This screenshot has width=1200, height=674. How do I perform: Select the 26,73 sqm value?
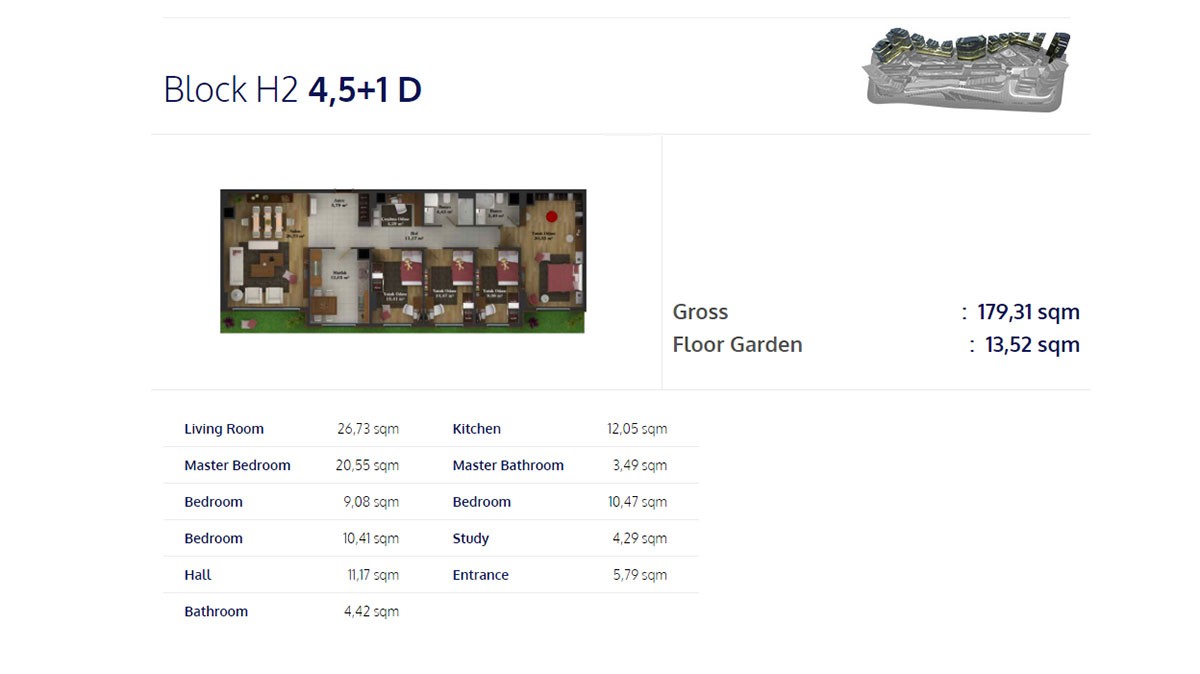pos(368,429)
